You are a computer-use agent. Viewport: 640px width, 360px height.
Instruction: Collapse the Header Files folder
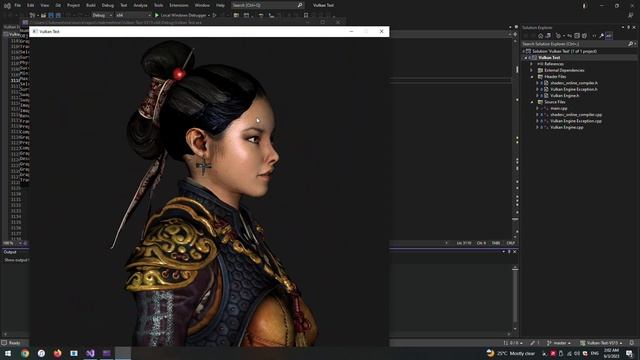click(531, 77)
